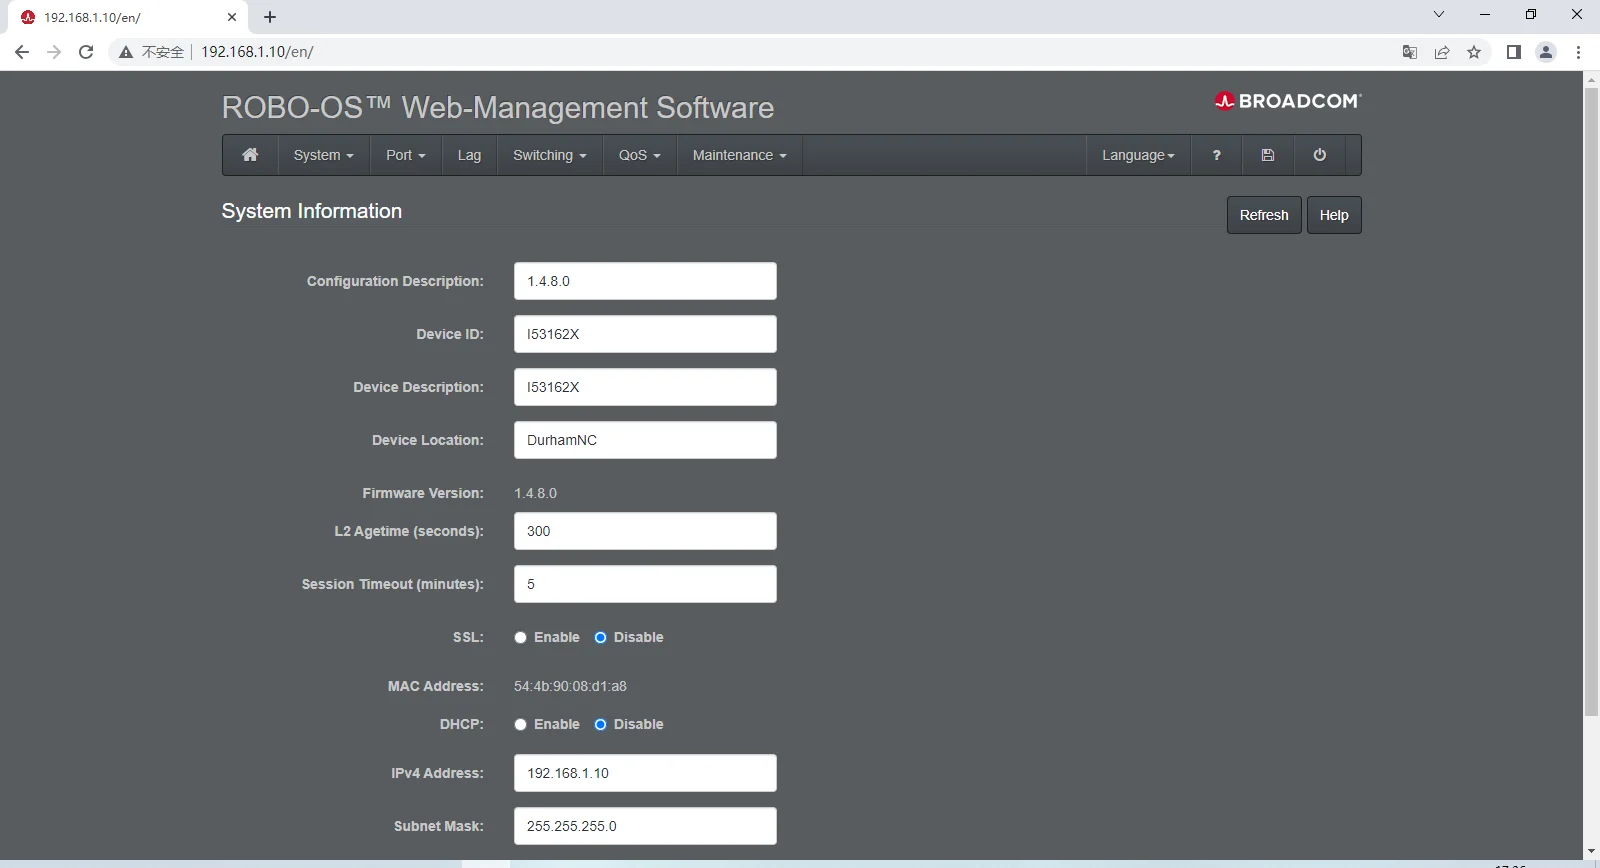Reload the page with browser refresh icon
The width and height of the screenshot is (1600, 868).
click(x=86, y=52)
